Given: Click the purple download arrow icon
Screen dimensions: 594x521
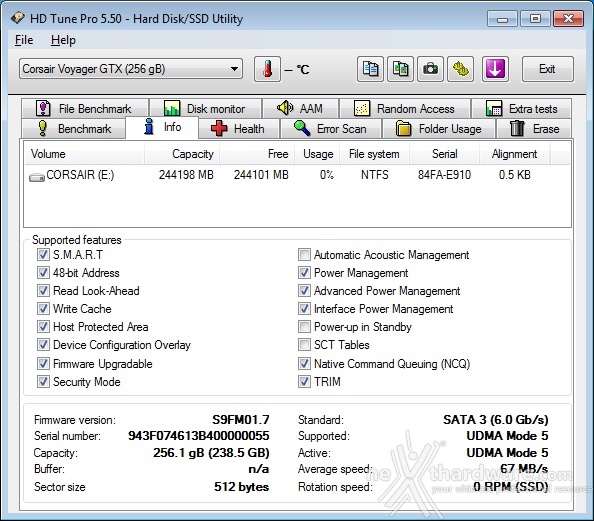Looking at the screenshot, I should 495,69.
